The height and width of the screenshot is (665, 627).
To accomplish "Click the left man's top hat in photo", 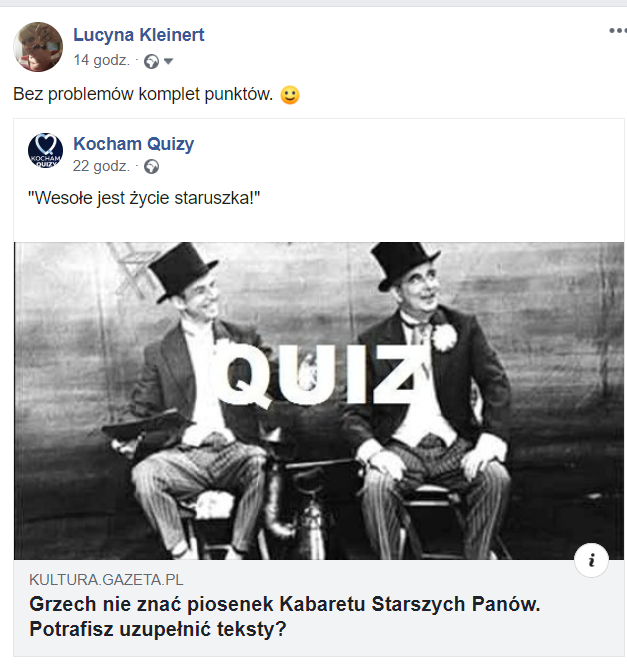I will (182, 270).
